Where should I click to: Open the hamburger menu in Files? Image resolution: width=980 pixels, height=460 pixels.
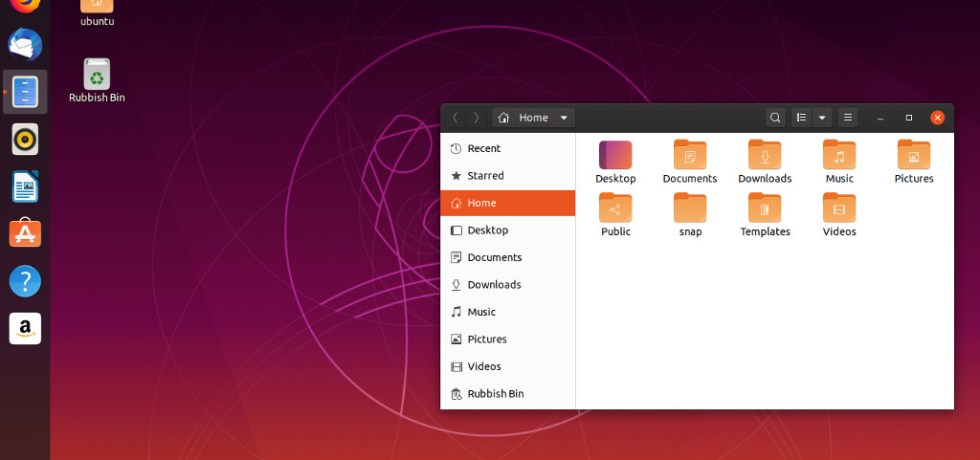848,118
